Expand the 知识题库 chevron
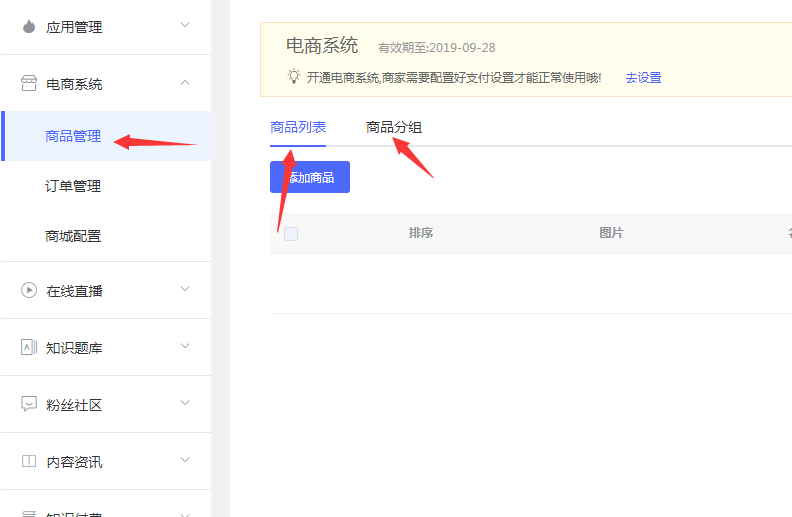This screenshot has width=792, height=517. click(x=185, y=346)
